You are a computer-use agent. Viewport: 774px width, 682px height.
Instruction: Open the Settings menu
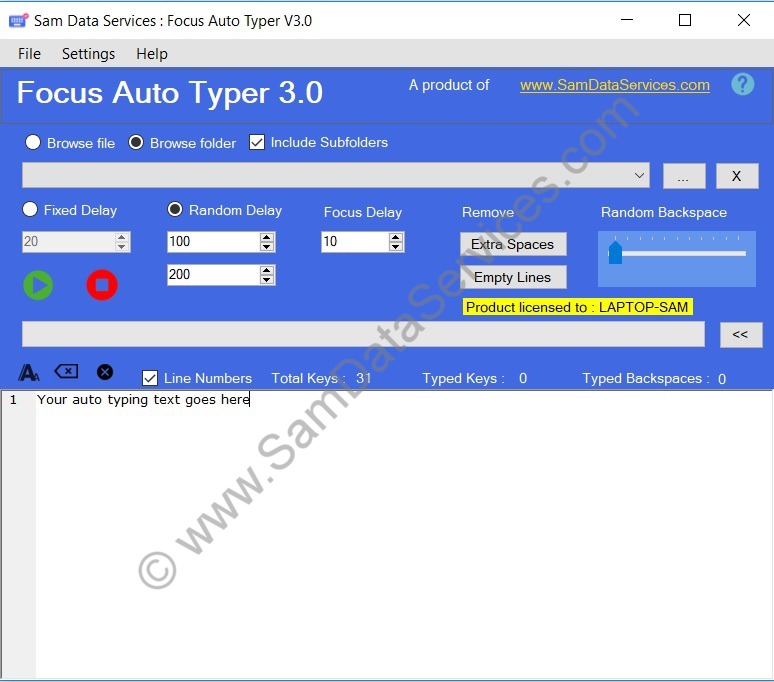[x=88, y=53]
